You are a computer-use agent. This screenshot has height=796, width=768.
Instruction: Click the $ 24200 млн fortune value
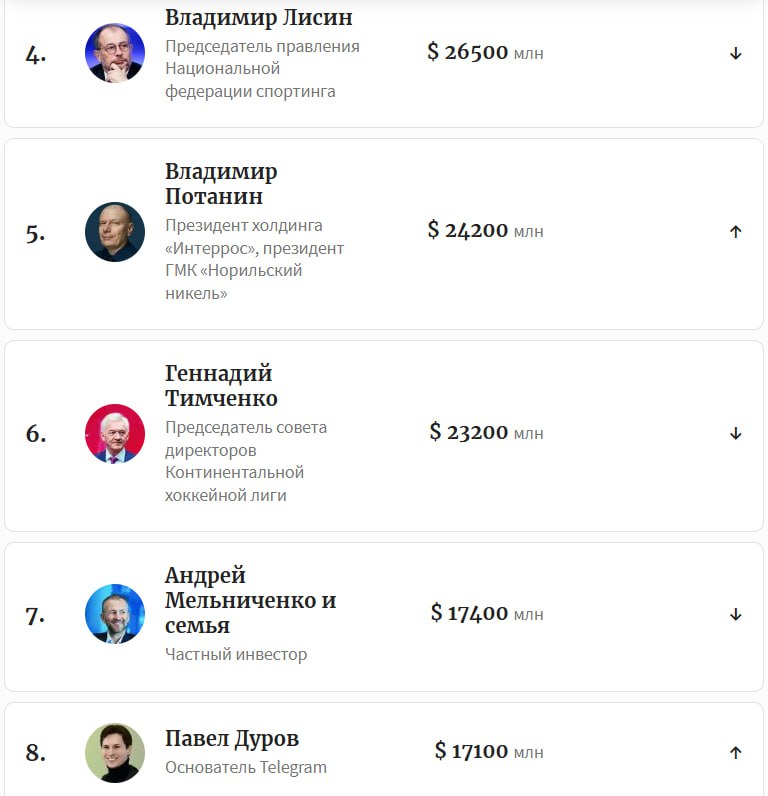[x=485, y=230]
